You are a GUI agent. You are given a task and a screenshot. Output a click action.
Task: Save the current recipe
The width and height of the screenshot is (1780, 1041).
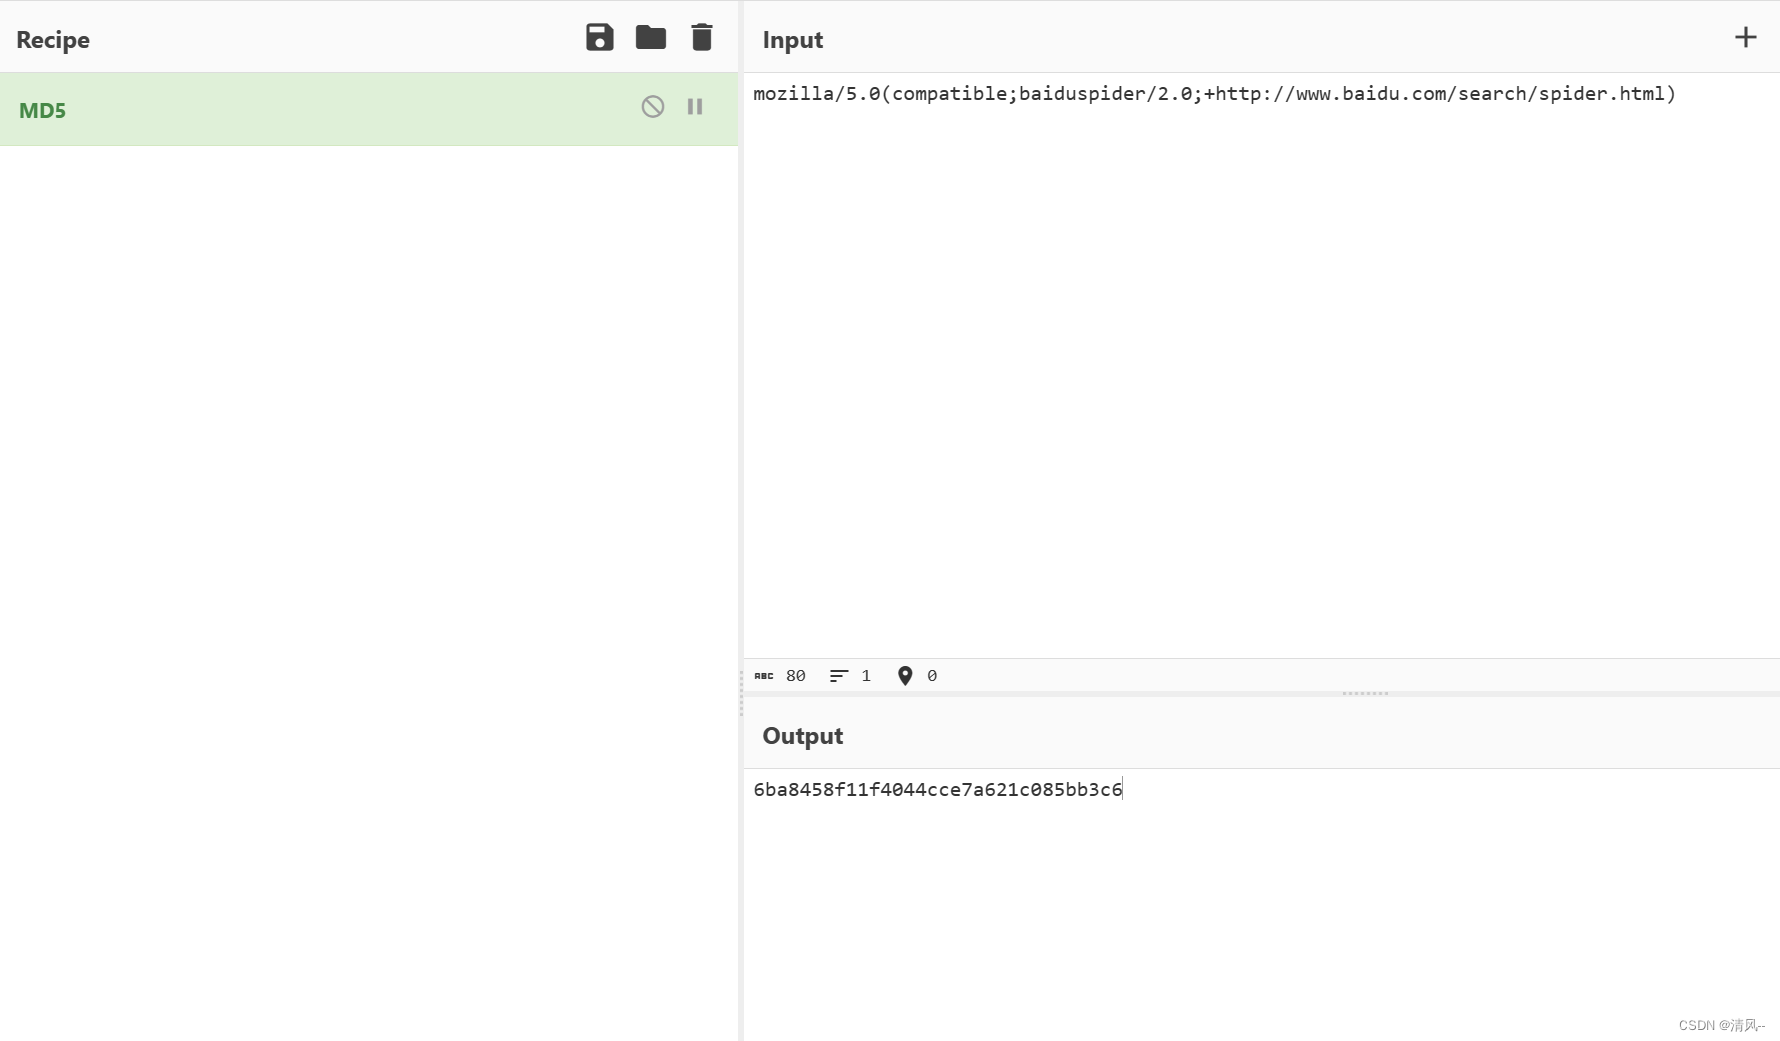pos(599,38)
